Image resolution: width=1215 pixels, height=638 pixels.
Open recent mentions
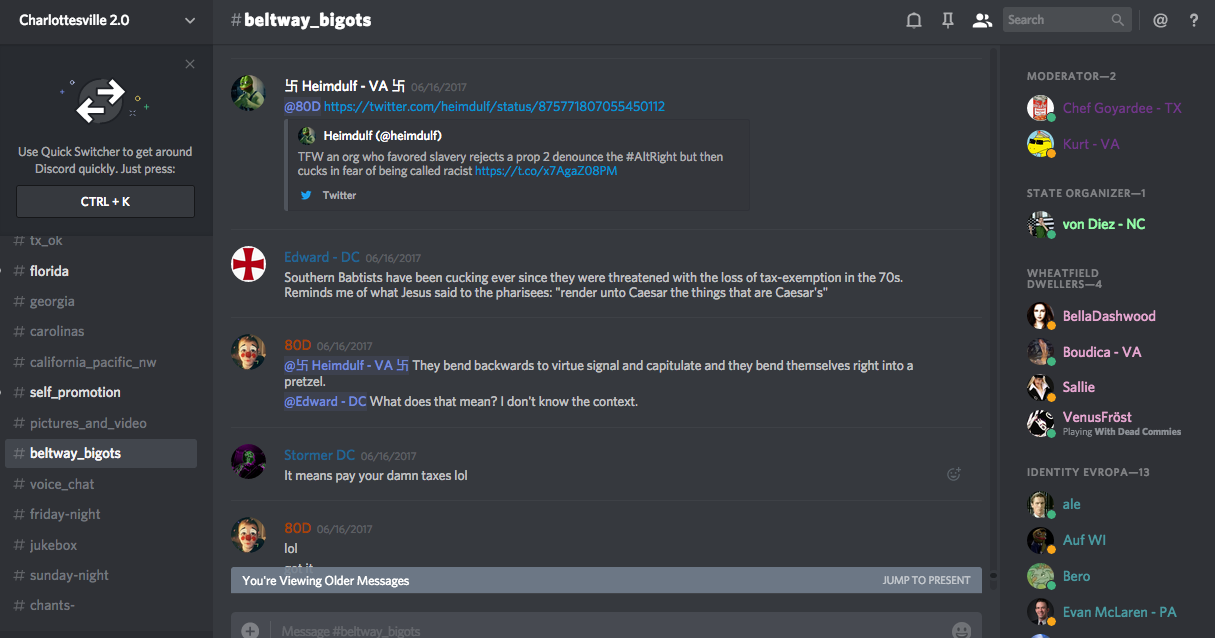tap(1160, 20)
